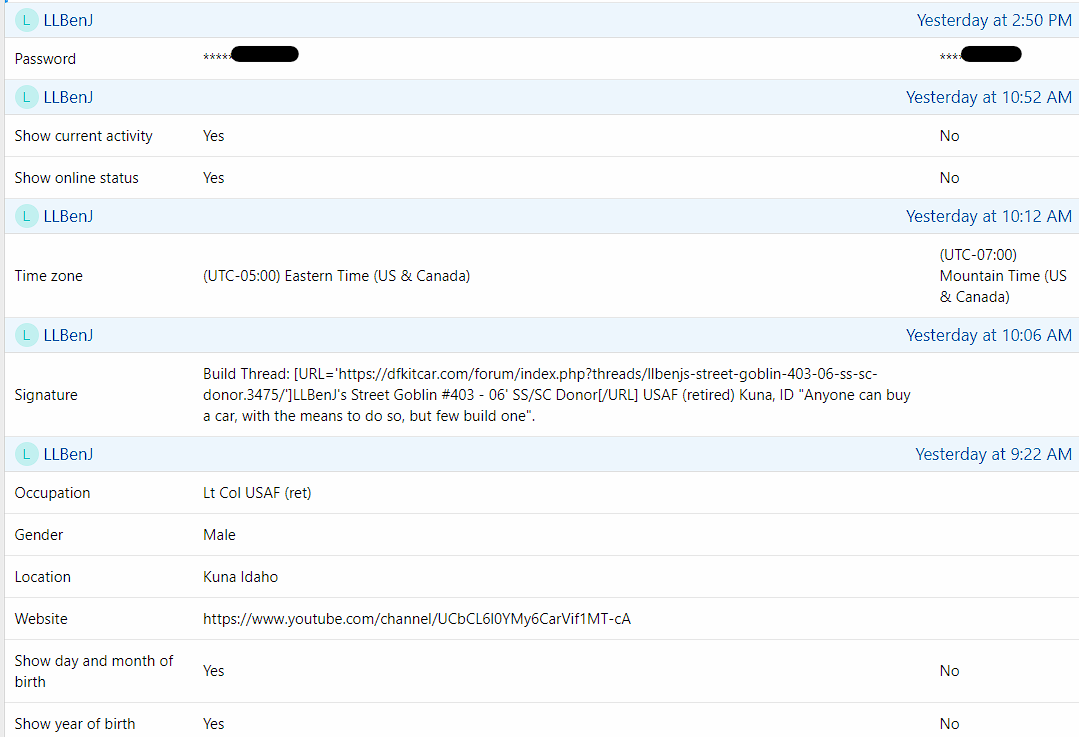
Task: Click the Yesterday at 9:22 AM timestamp
Action: tap(993, 454)
